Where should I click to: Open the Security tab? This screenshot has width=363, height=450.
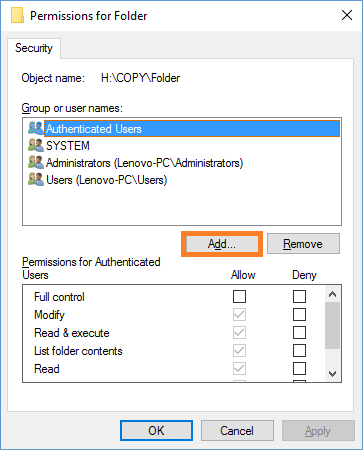point(34,48)
